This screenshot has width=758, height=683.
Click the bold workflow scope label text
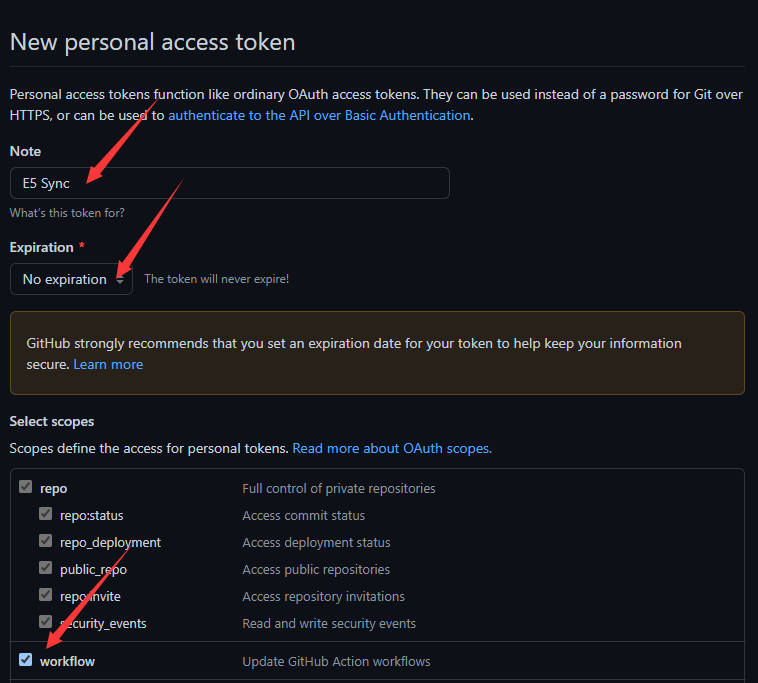click(67, 661)
